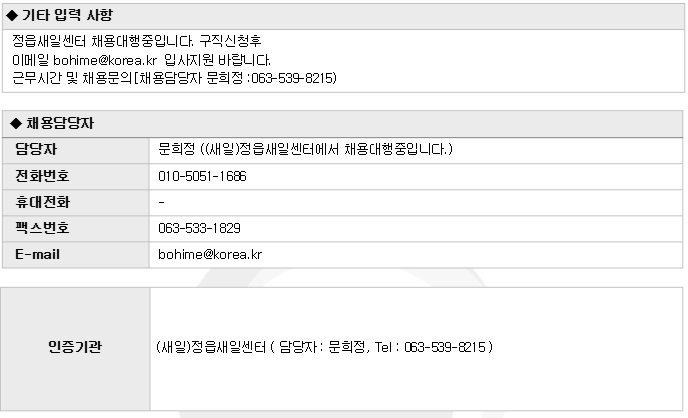Click the fax number 063-533-1829
This screenshot has height=418, width=688.
pyautogui.click(x=199, y=228)
